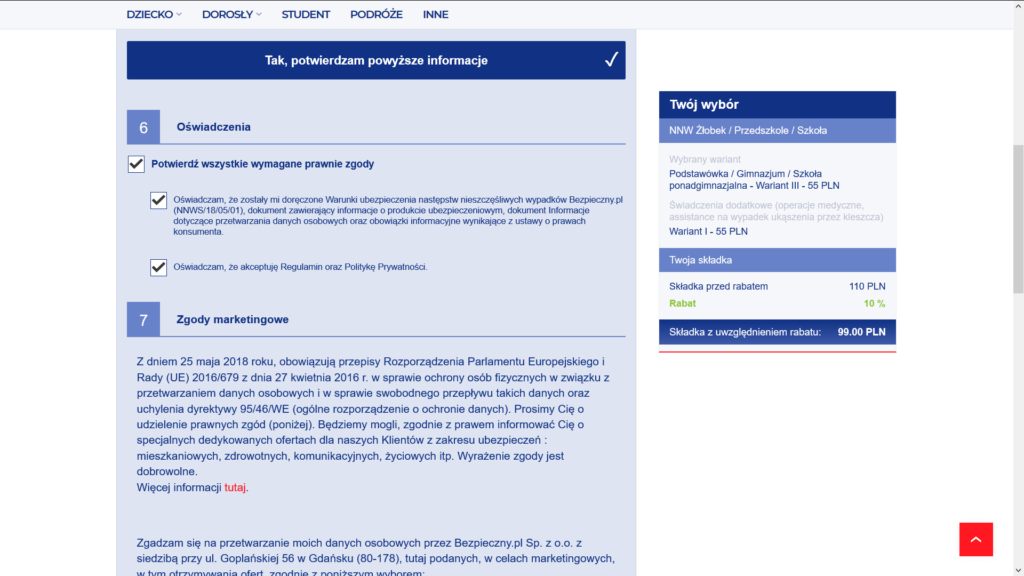
Task: Click the '110 PLN' premium value
Action: (x=867, y=286)
